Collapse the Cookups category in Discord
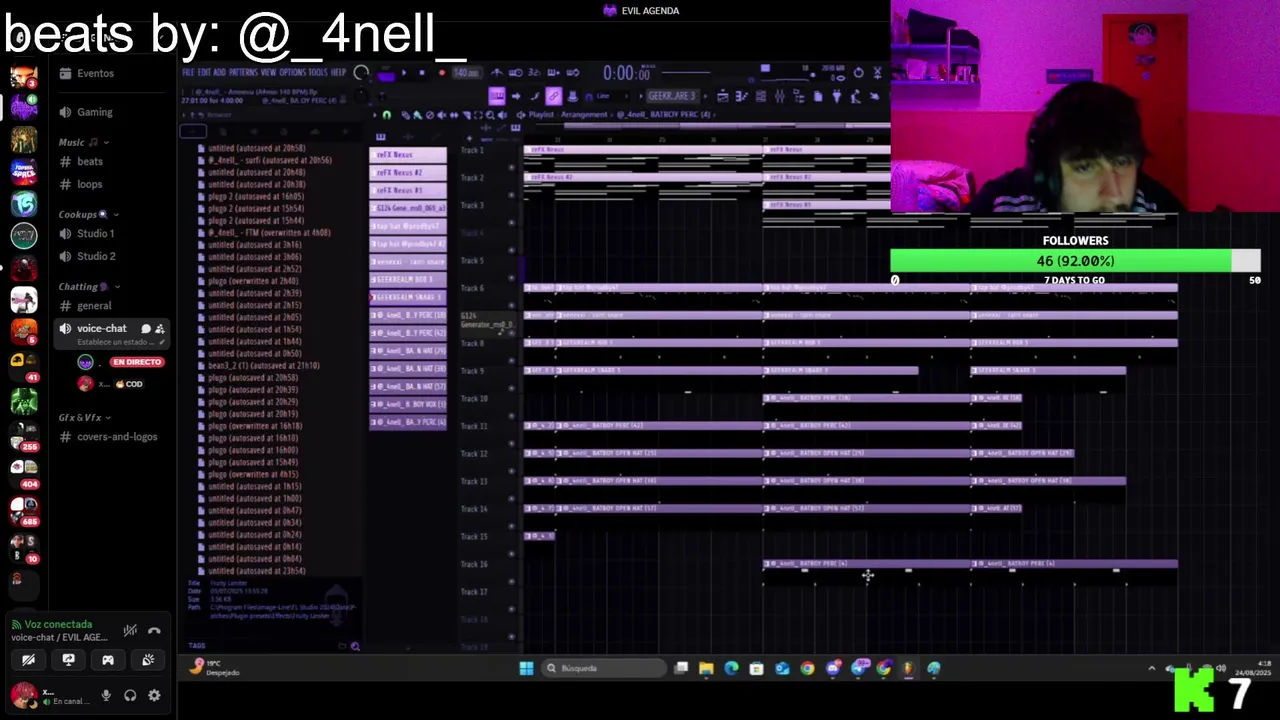This screenshot has width=1280, height=720. (87, 214)
